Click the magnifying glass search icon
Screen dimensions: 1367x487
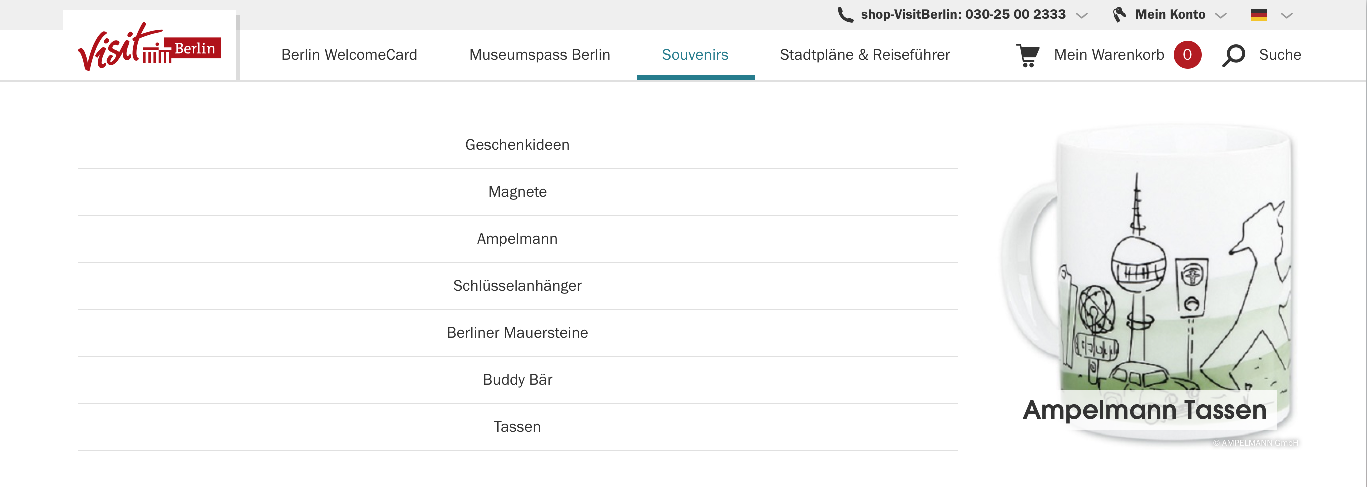pos(1234,55)
